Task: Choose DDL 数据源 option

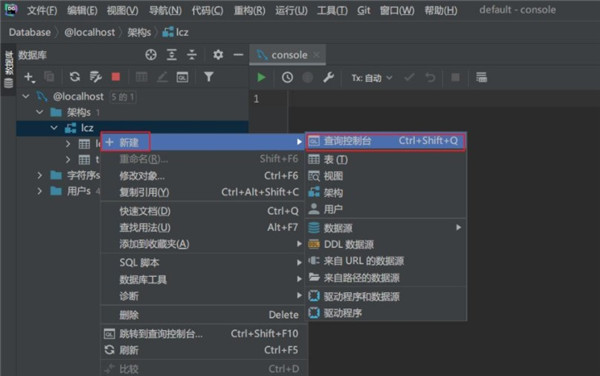Action: (386, 244)
